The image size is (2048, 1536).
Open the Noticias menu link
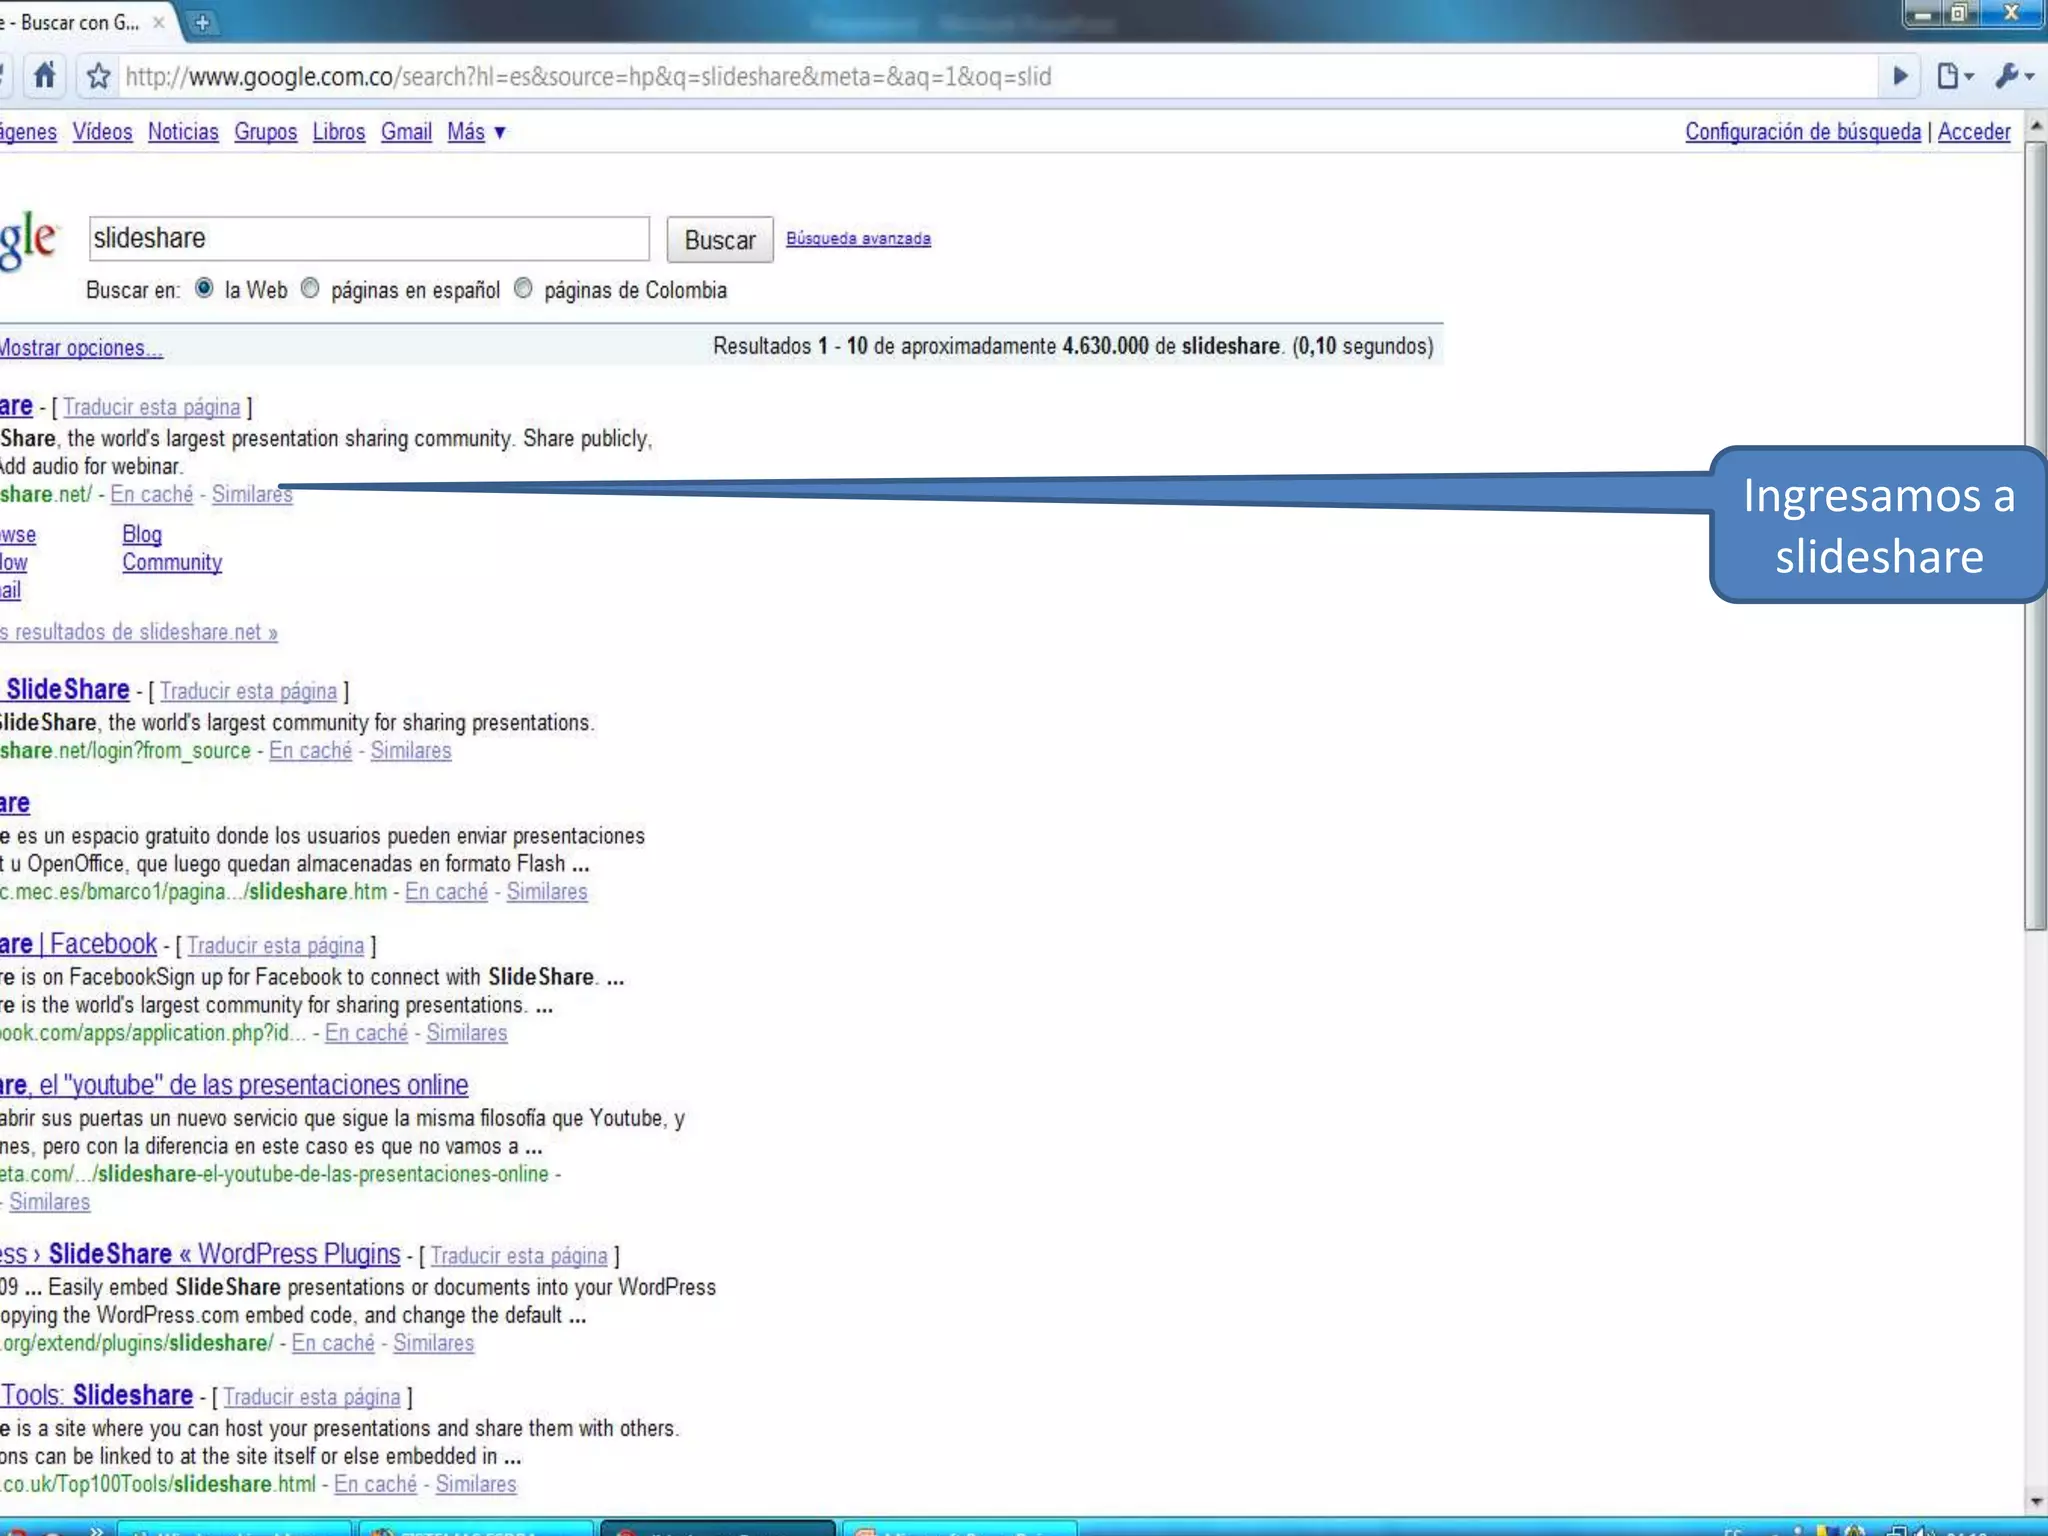tap(183, 132)
